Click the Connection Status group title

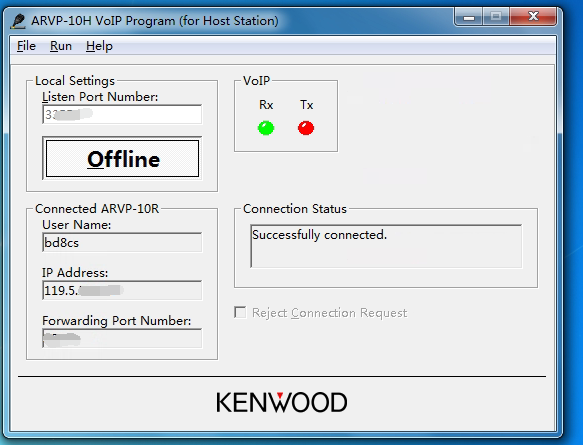(295, 209)
